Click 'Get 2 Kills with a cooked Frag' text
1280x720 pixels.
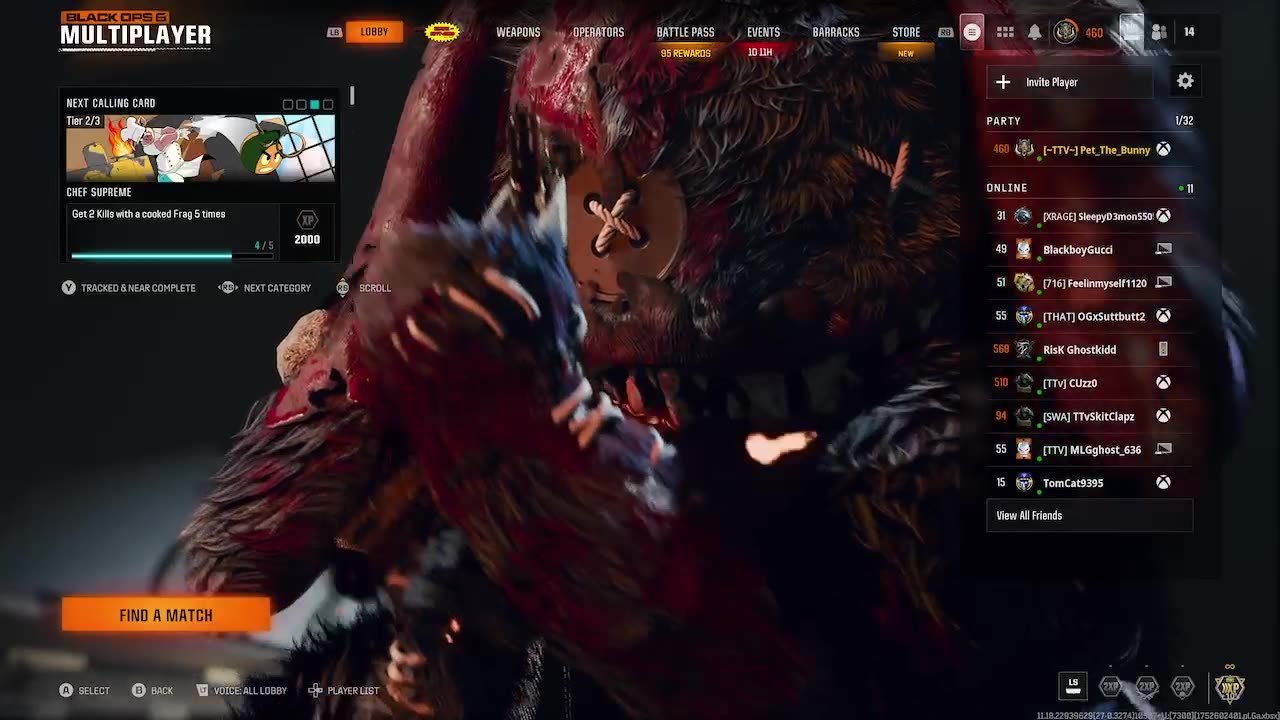pos(148,214)
